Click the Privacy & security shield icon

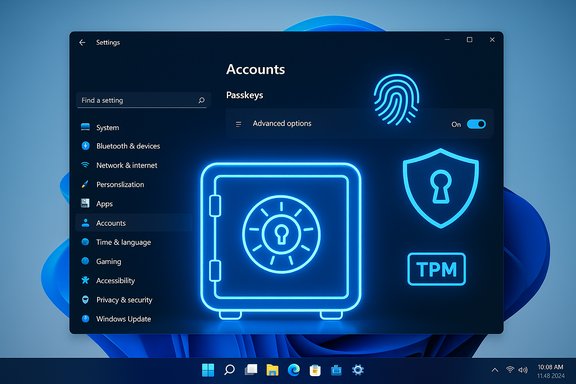[x=85, y=299]
